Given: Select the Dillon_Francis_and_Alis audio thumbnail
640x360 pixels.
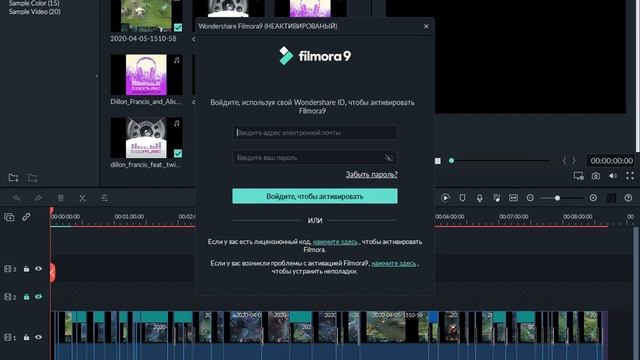Looking at the screenshot, I should (147, 75).
